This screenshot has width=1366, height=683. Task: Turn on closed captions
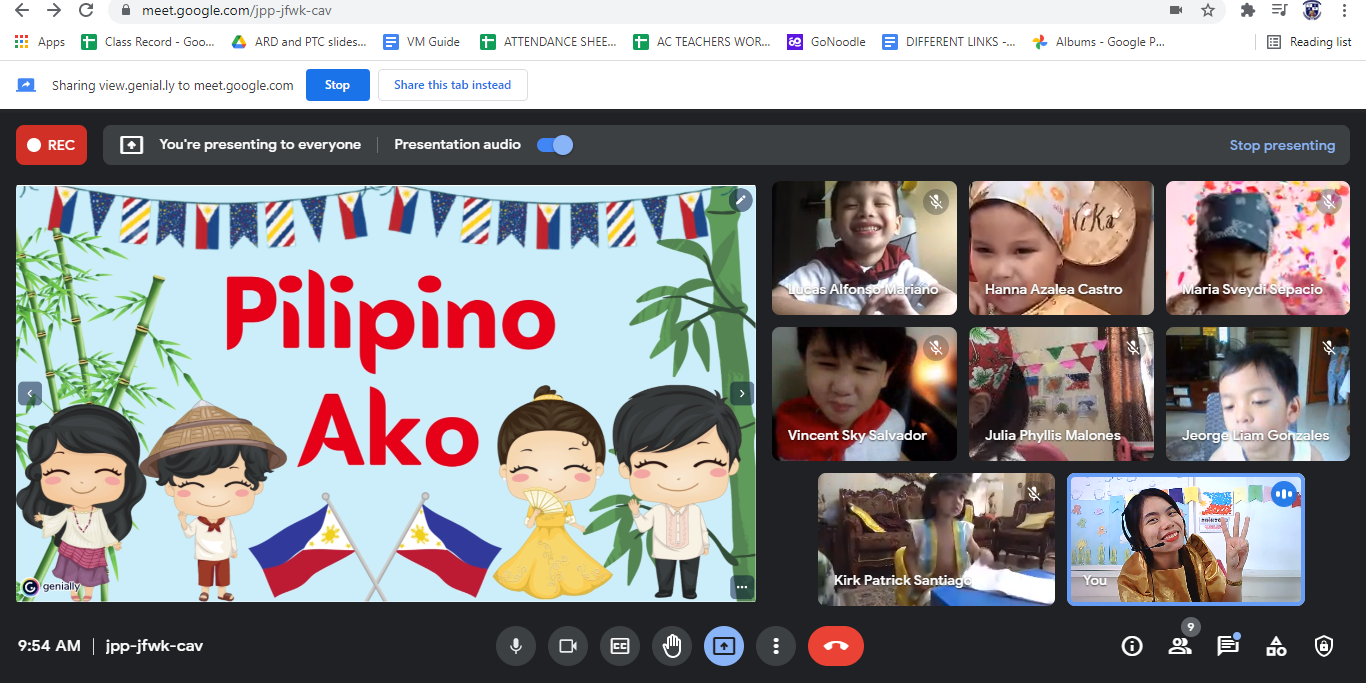coord(620,646)
